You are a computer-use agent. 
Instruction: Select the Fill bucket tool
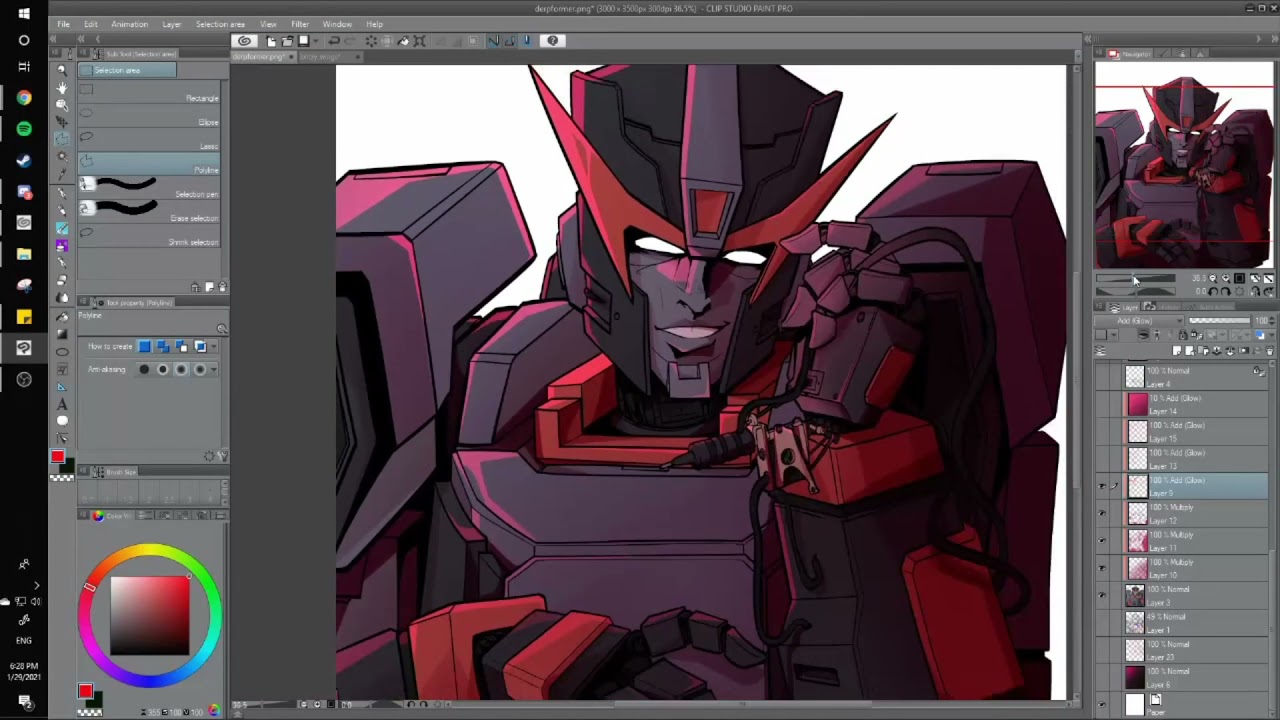(x=62, y=316)
